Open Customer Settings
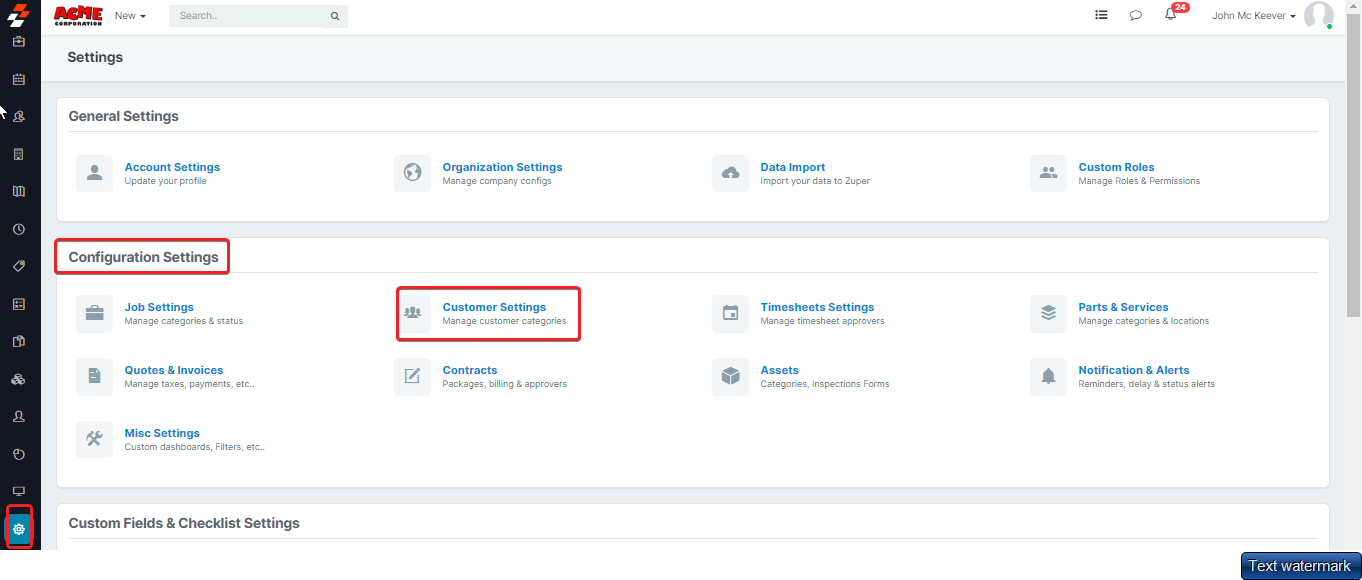The height and width of the screenshot is (580, 1362). pyautogui.click(x=494, y=307)
